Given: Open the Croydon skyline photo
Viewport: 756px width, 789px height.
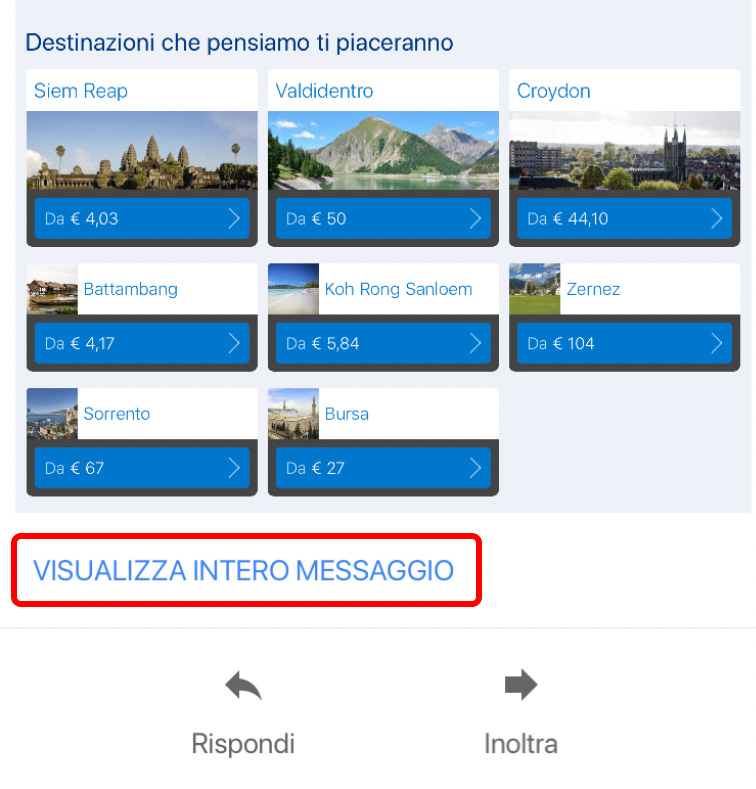Looking at the screenshot, I should pyautogui.click(x=625, y=150).
